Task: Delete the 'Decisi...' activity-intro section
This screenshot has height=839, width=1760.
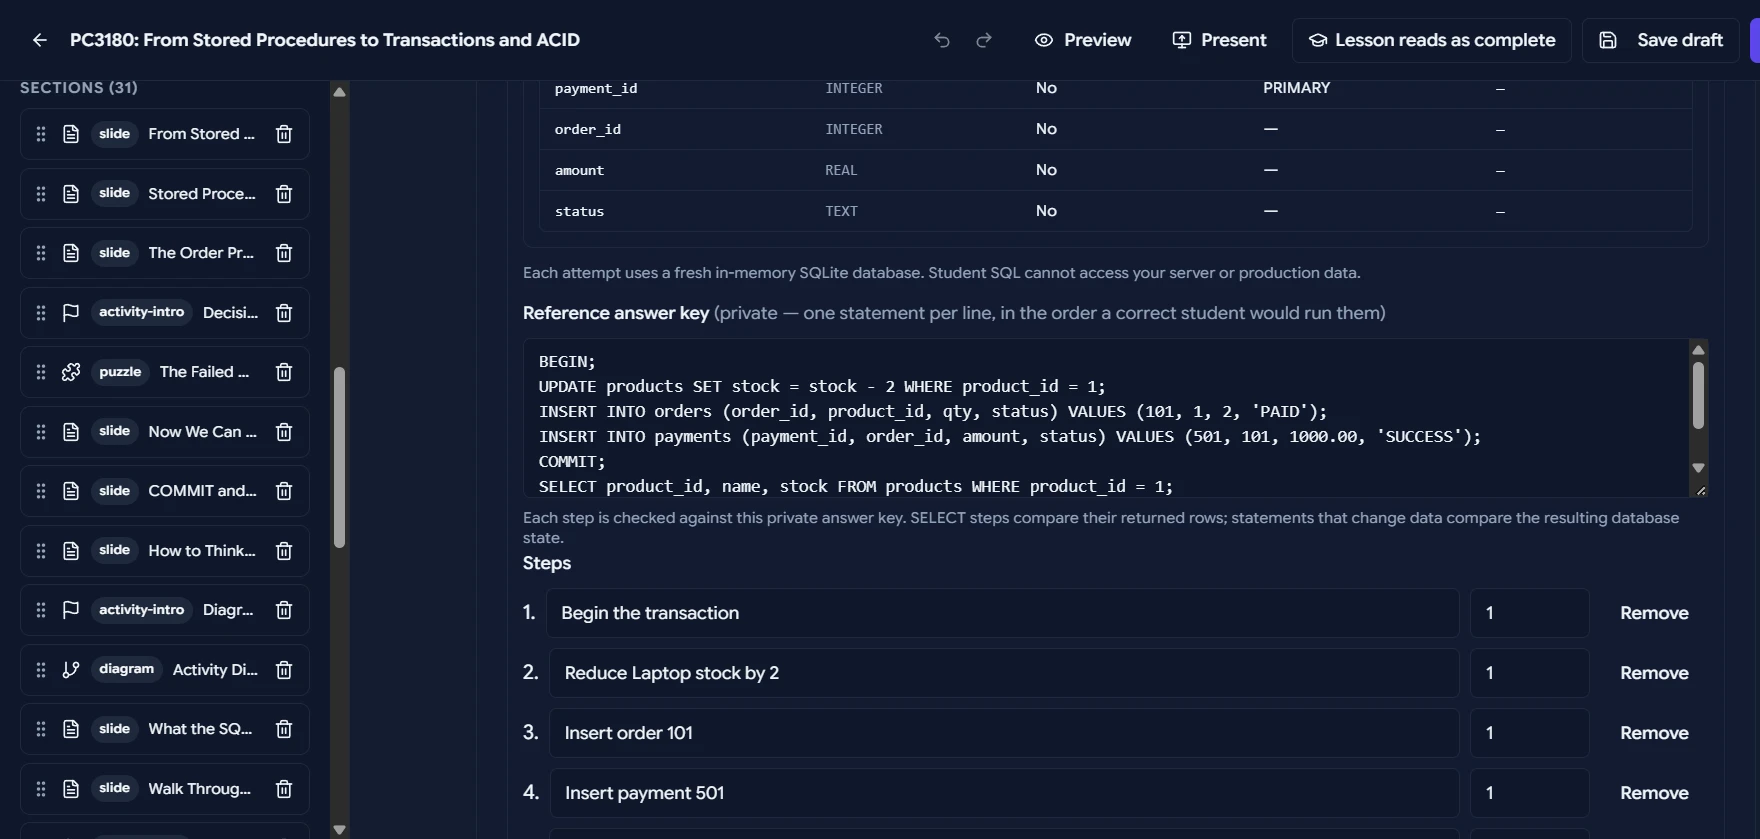Action: (x=284, y=313)
